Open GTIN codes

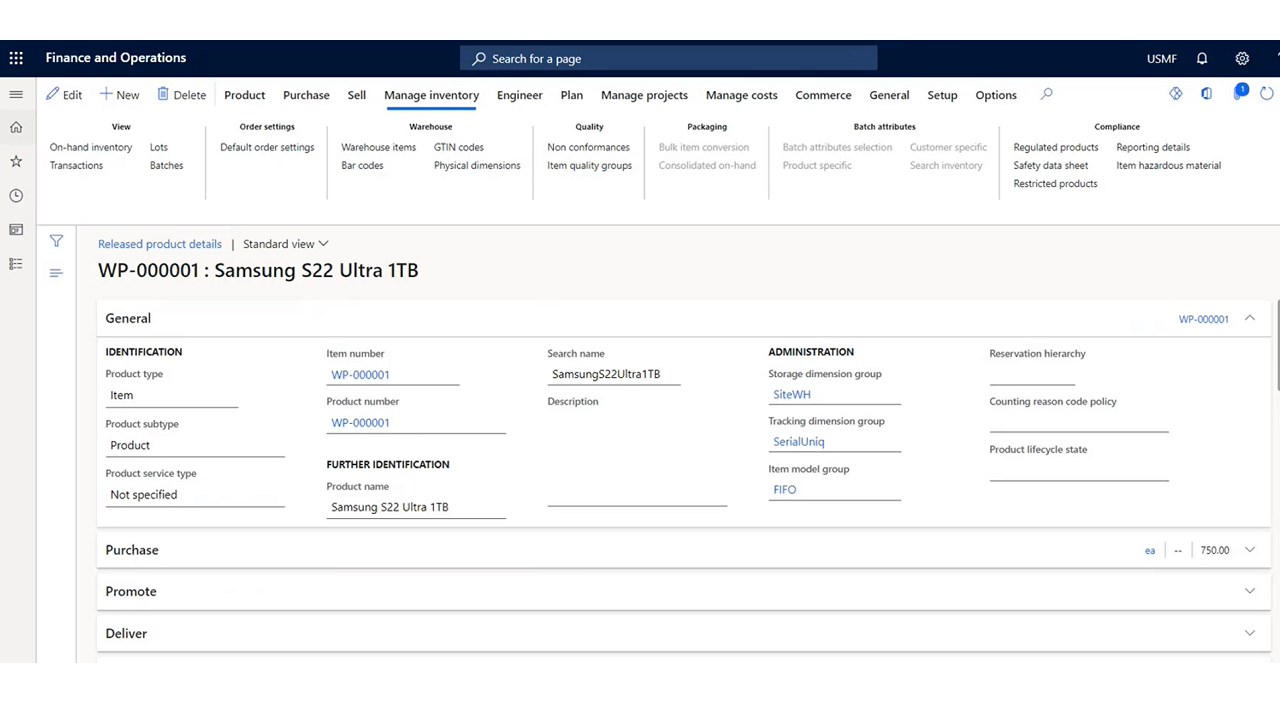(x=459, y=147)
